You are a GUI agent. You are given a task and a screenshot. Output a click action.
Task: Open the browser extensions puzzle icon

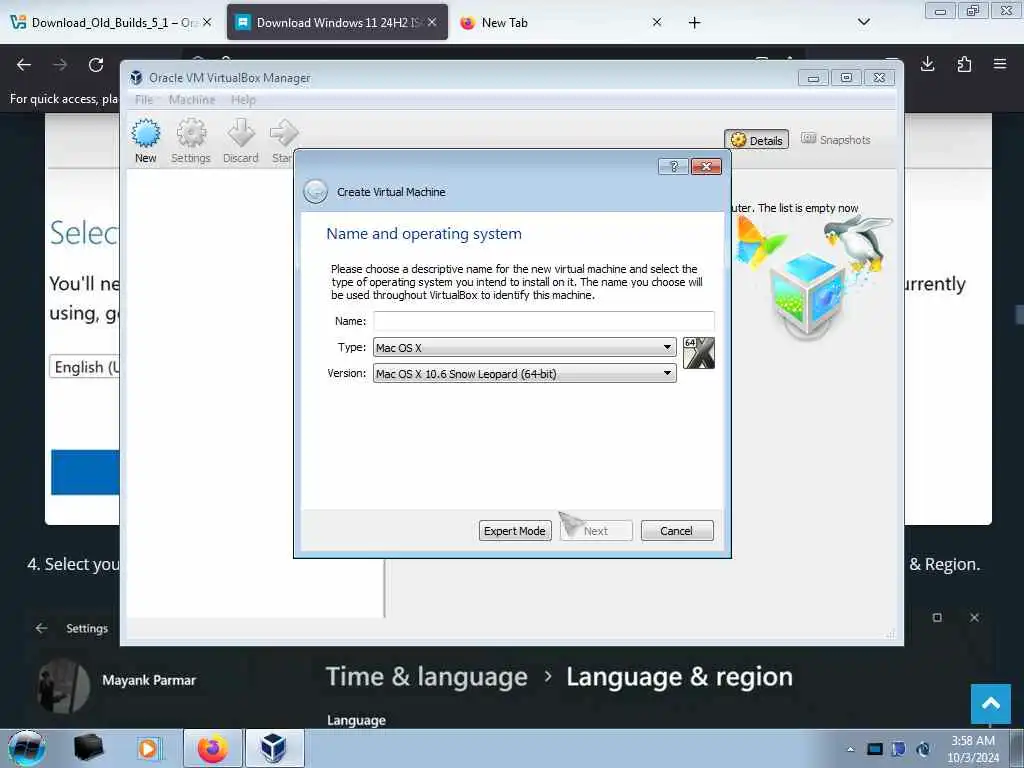coord(964,64)
